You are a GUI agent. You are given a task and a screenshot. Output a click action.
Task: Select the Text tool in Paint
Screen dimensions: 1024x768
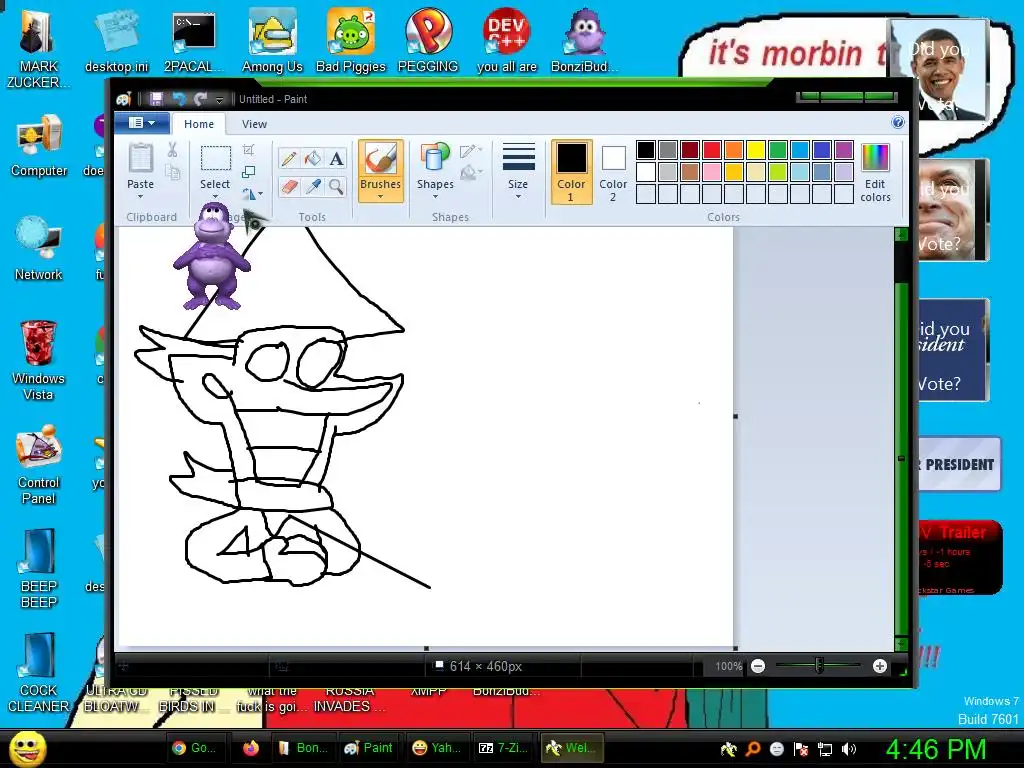[336, 159]
